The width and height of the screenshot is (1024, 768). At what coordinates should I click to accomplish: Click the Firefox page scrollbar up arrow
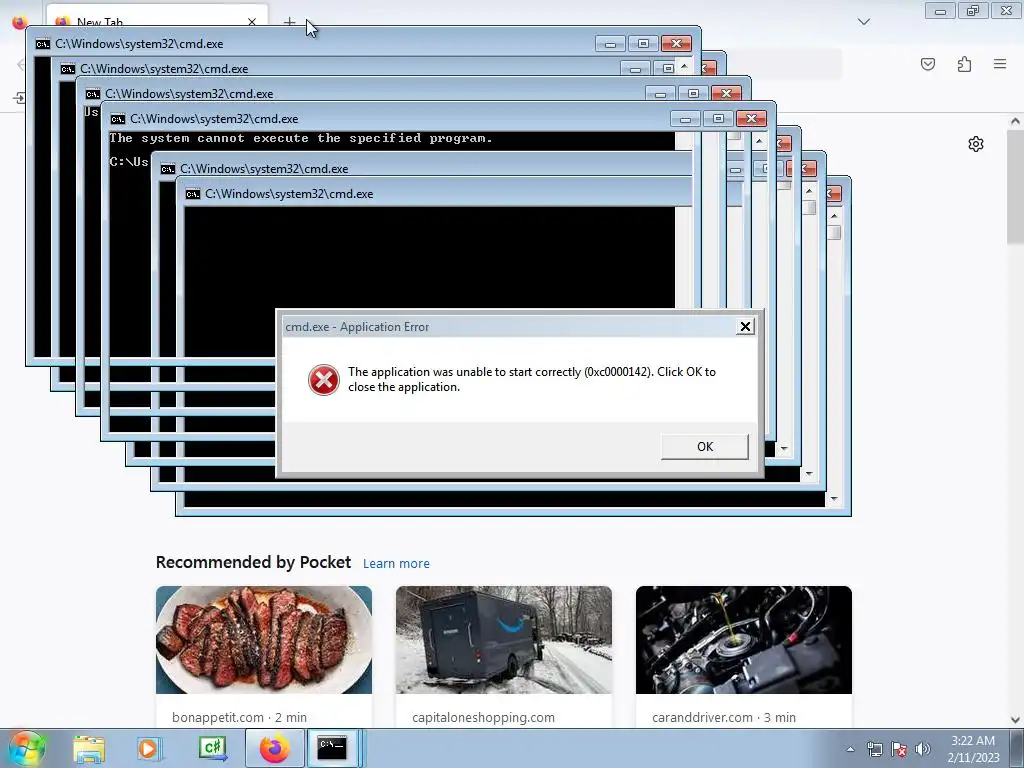click(x=1015, y=121)
